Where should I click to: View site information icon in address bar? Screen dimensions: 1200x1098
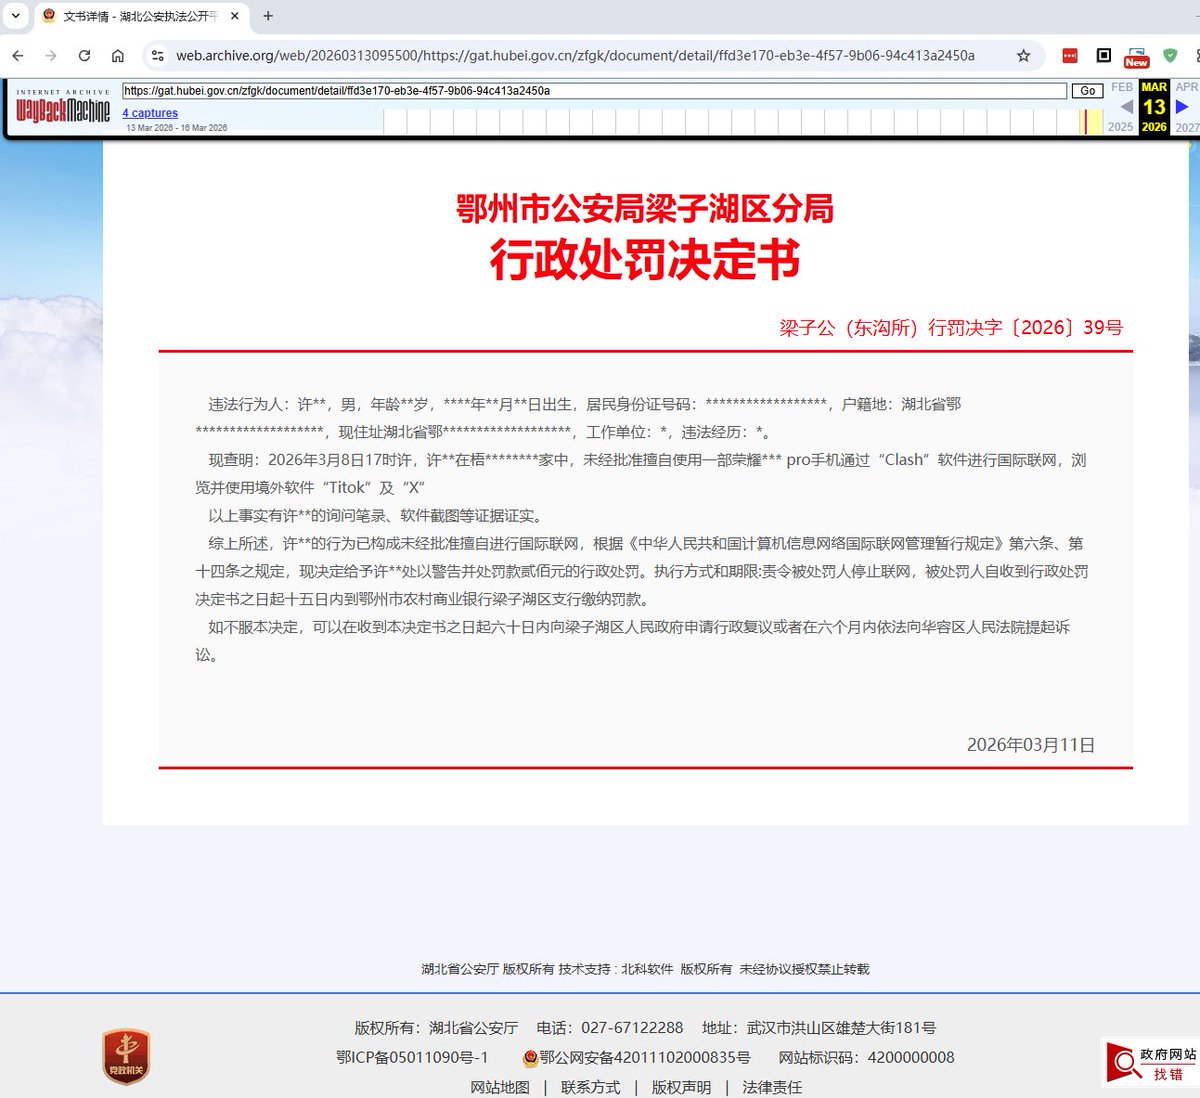point(157,56)
